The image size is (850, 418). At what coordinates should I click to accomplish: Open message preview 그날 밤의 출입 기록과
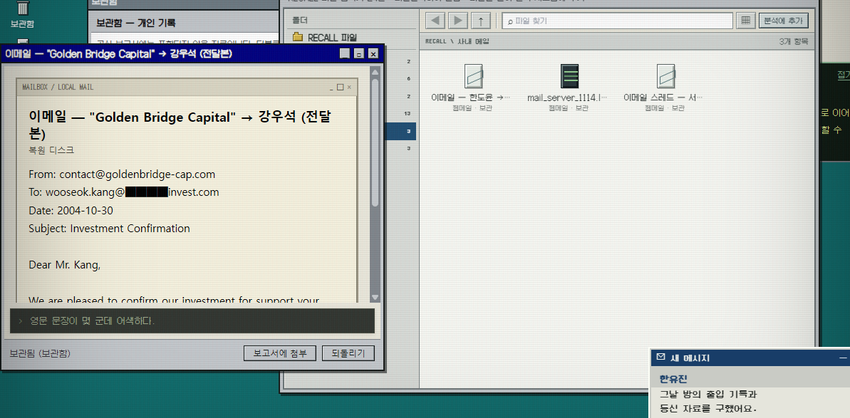pos(708,395)
